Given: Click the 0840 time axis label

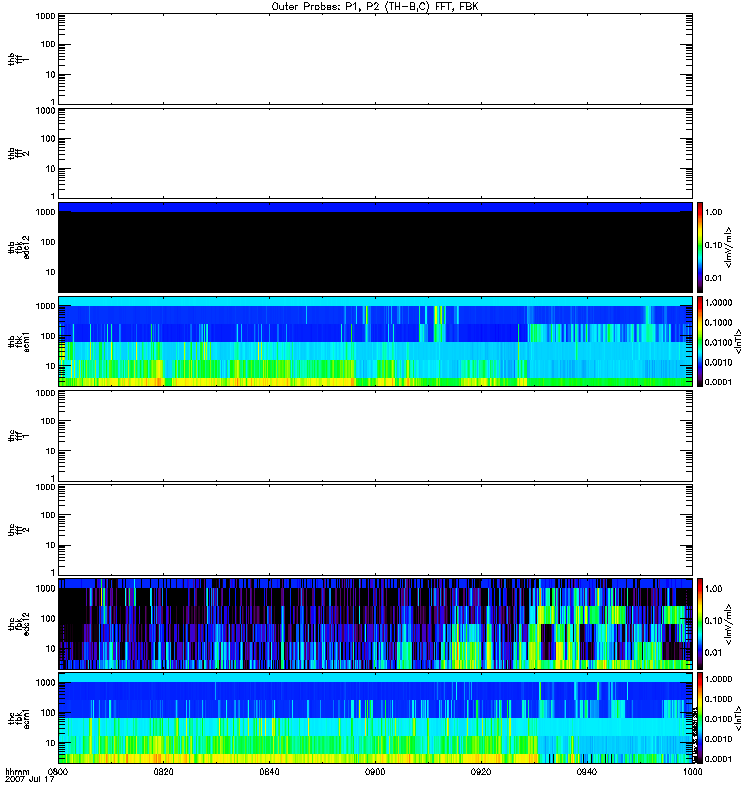Looking at the screenshot, I should click(269, 771).
